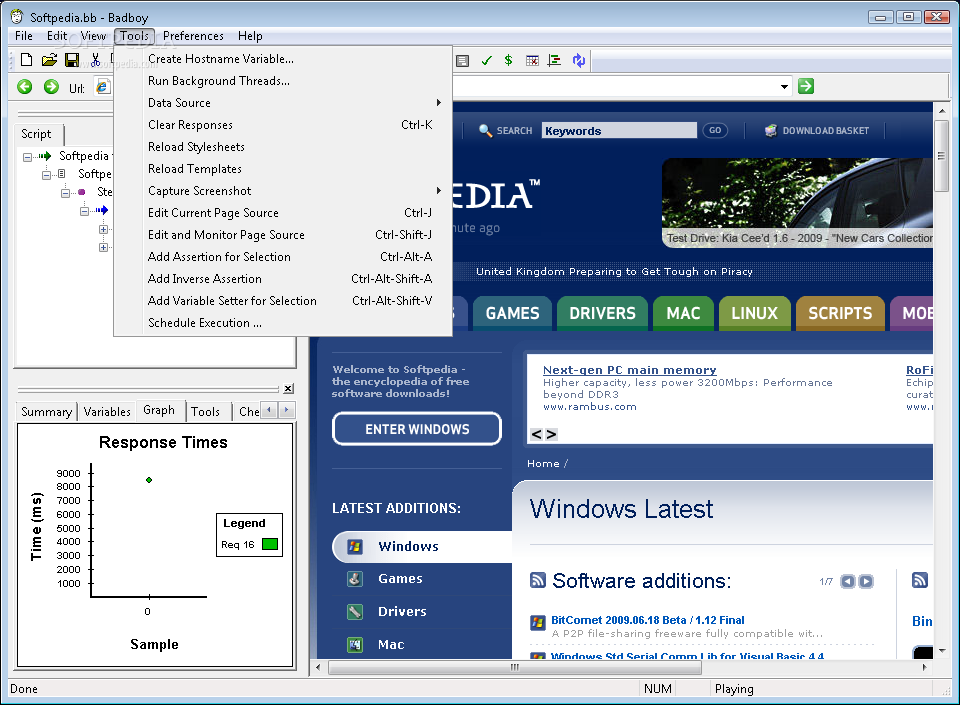
Task: Click the New script toolbar icon
Action: coord(26,59)
